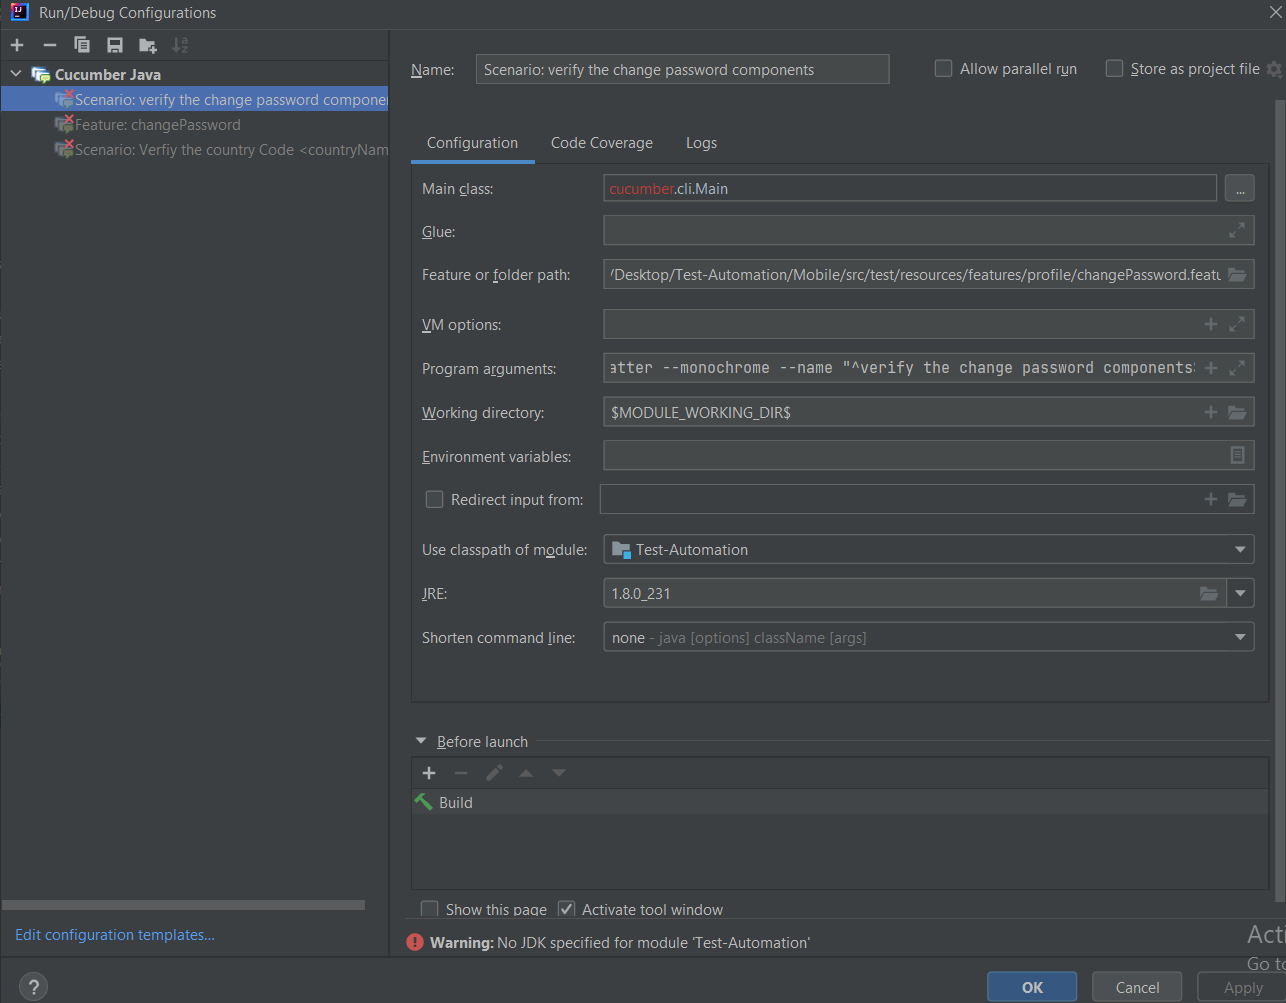Screen dimensions: 1286x1003
Task: Copy the selected configuration
Action: tap(82, 44)
